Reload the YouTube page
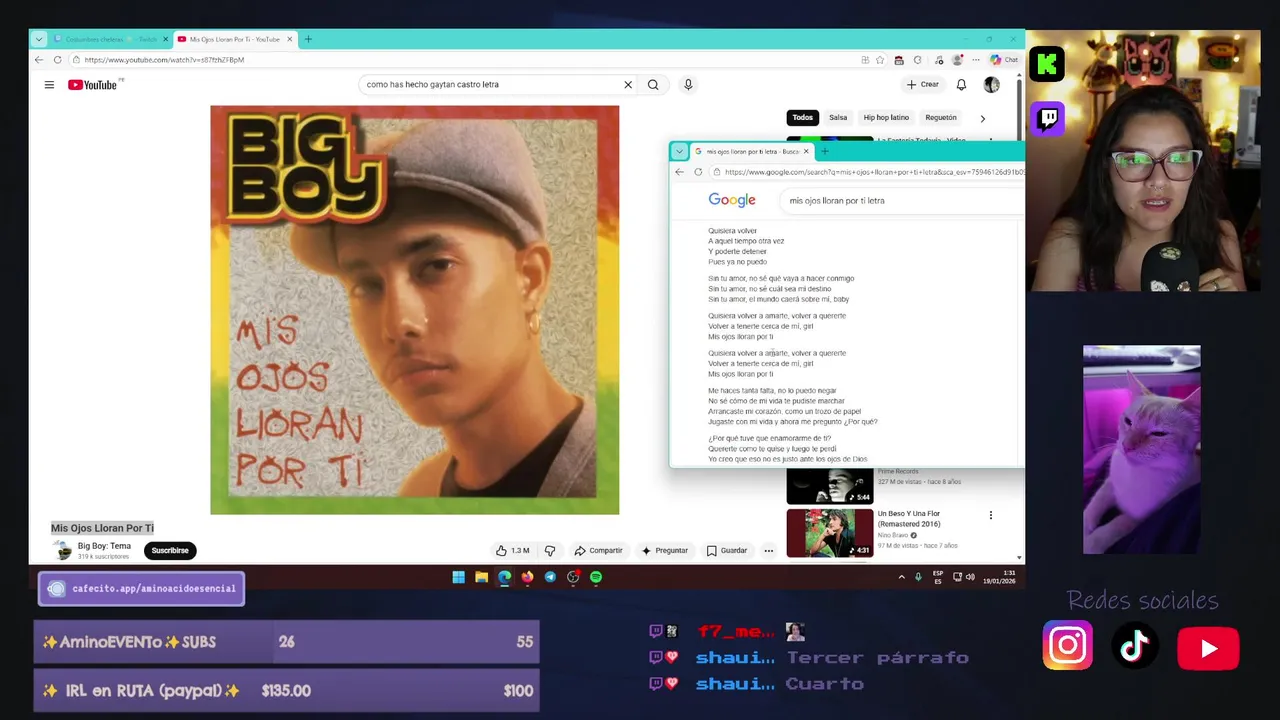 tap(57, 60)
